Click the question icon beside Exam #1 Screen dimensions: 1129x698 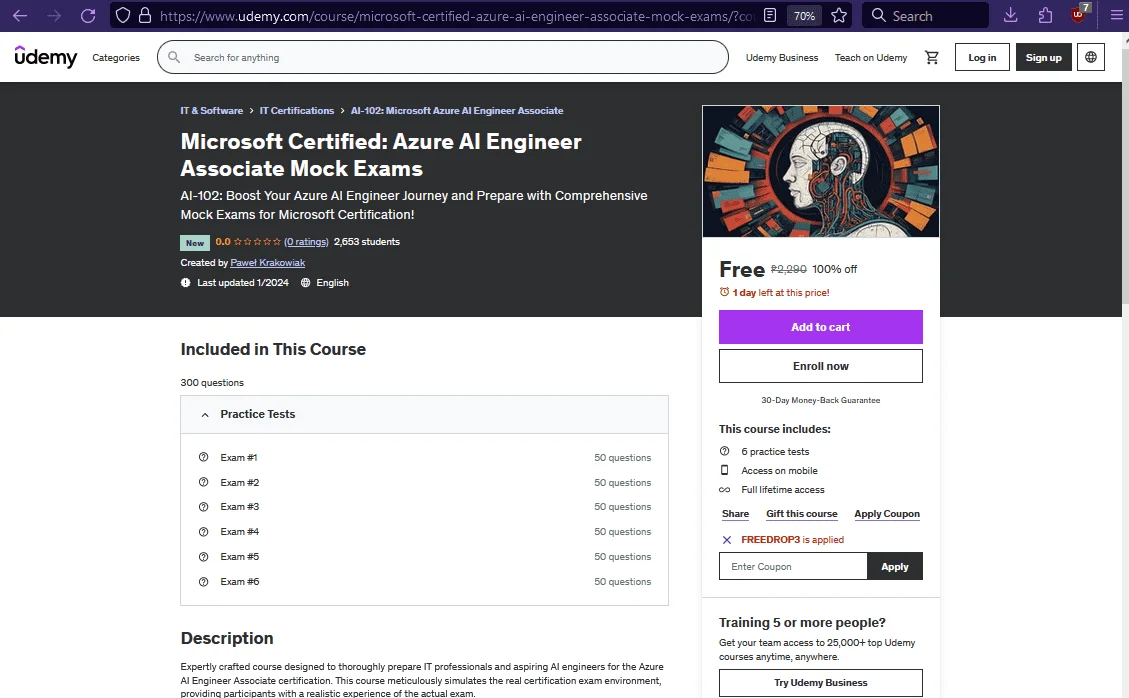tap(204, 457)
